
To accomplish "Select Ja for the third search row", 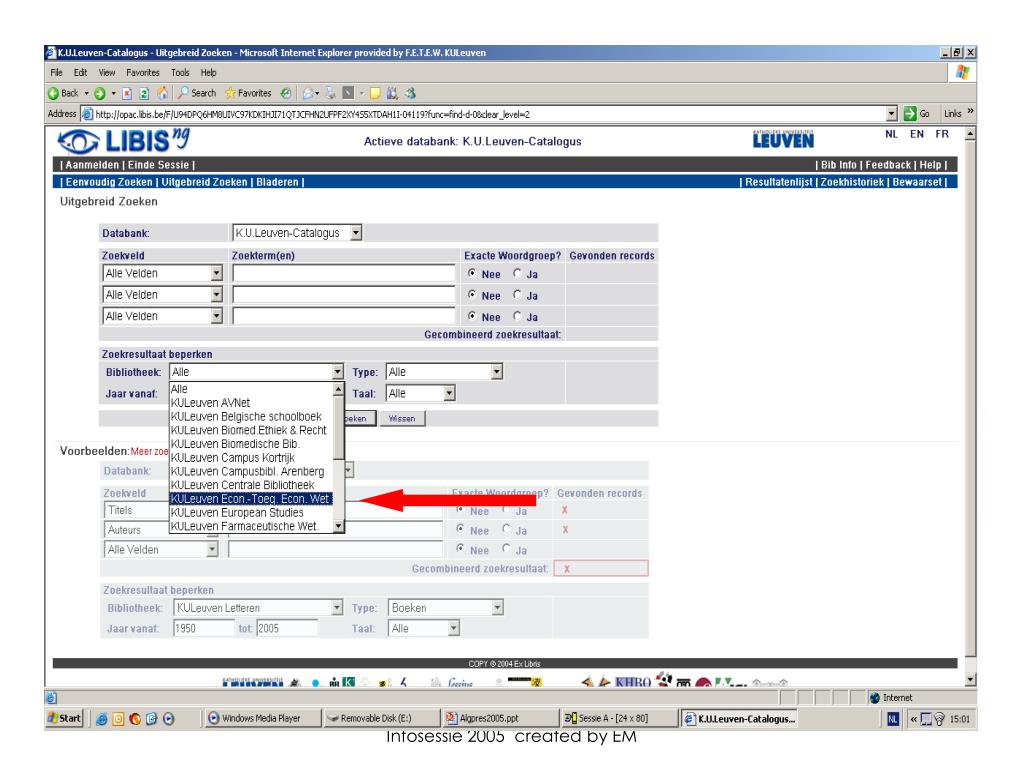I will tap(517, 316).
